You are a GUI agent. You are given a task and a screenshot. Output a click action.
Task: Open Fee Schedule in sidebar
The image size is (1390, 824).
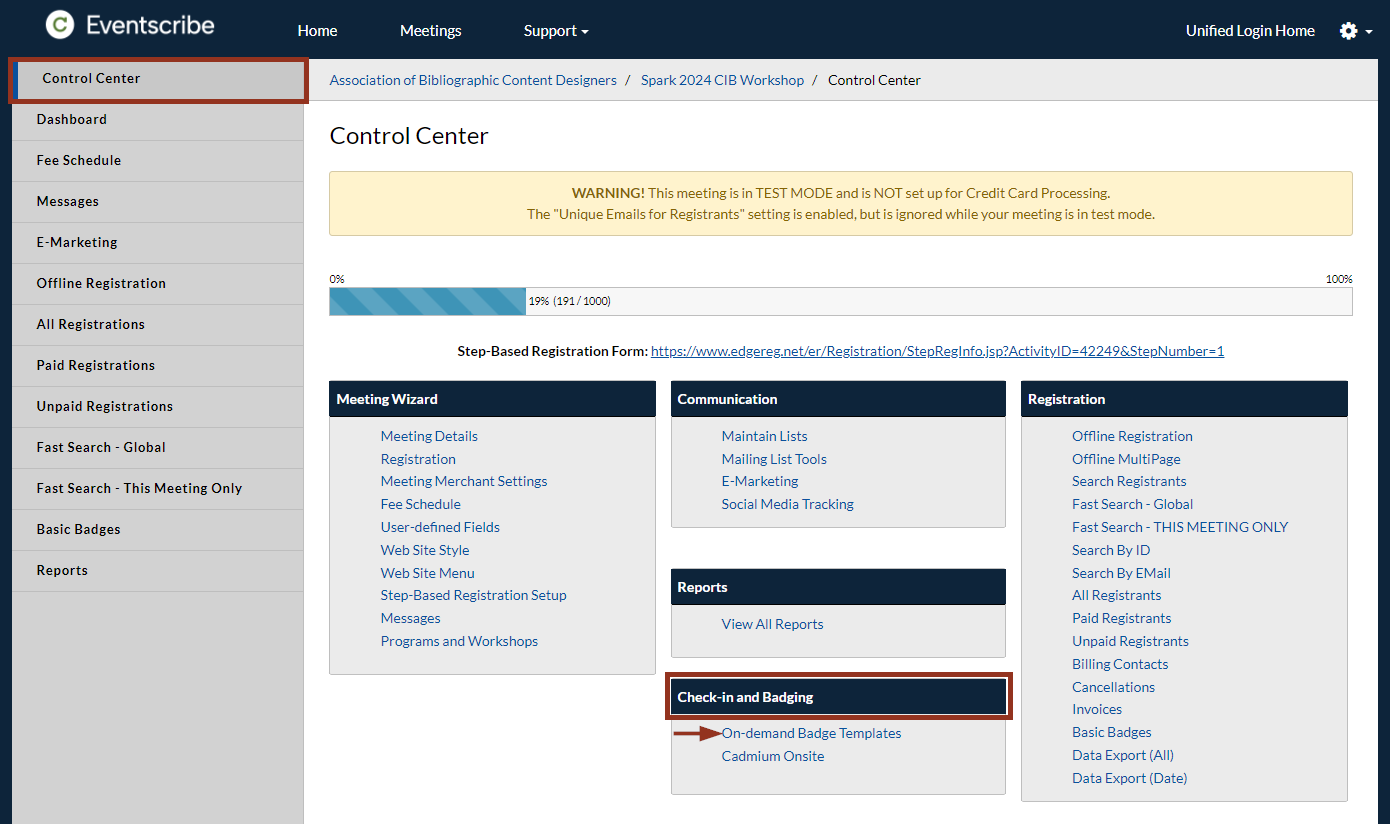(158, 161)
